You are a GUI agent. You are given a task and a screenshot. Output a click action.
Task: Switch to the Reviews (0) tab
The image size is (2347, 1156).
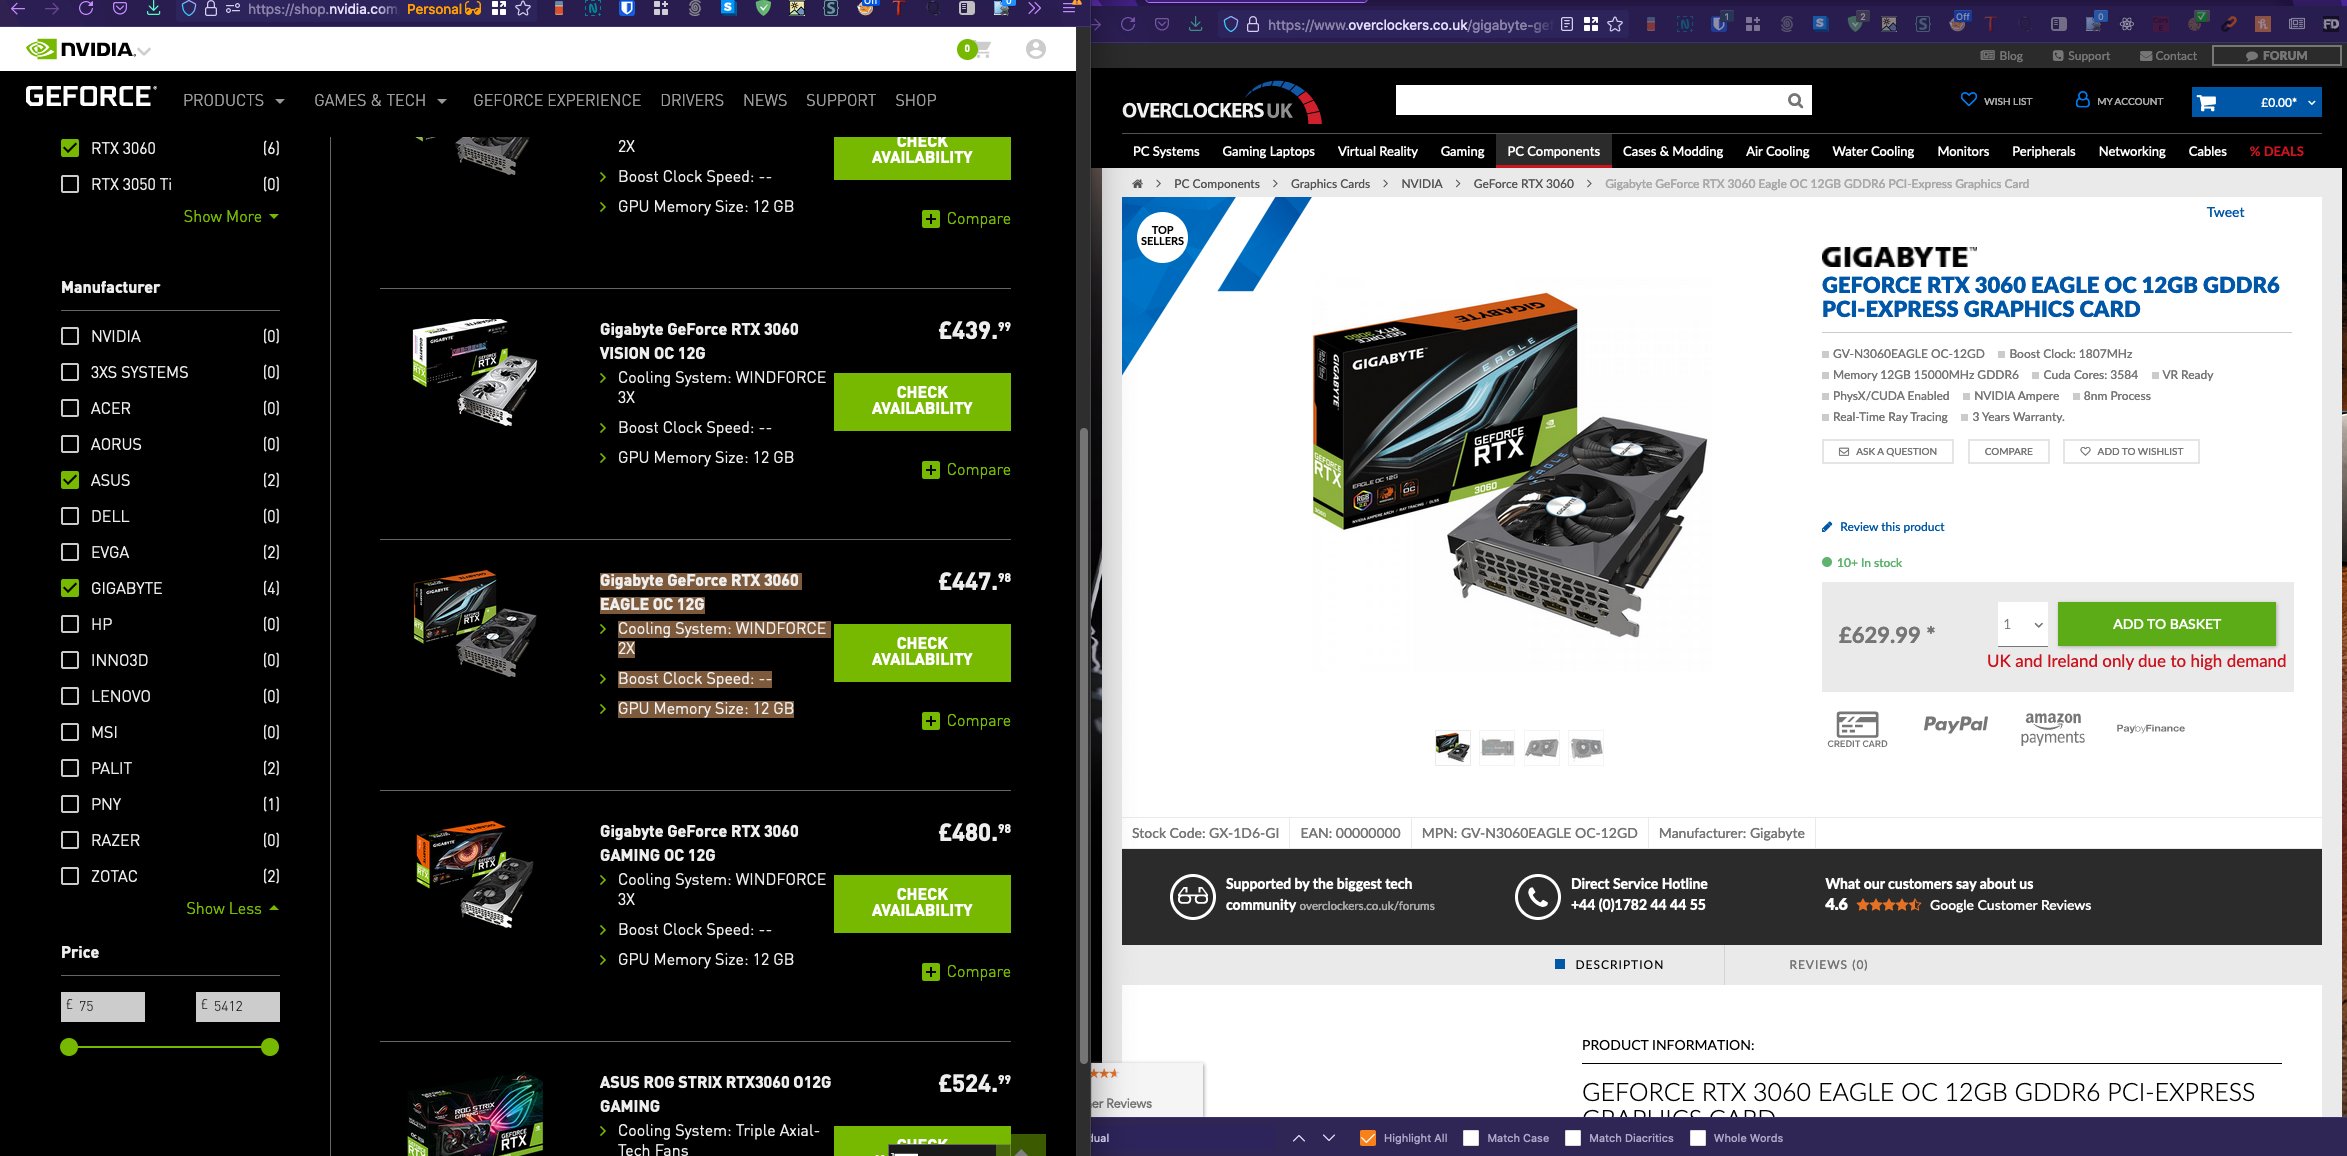tap(1827, 964)
